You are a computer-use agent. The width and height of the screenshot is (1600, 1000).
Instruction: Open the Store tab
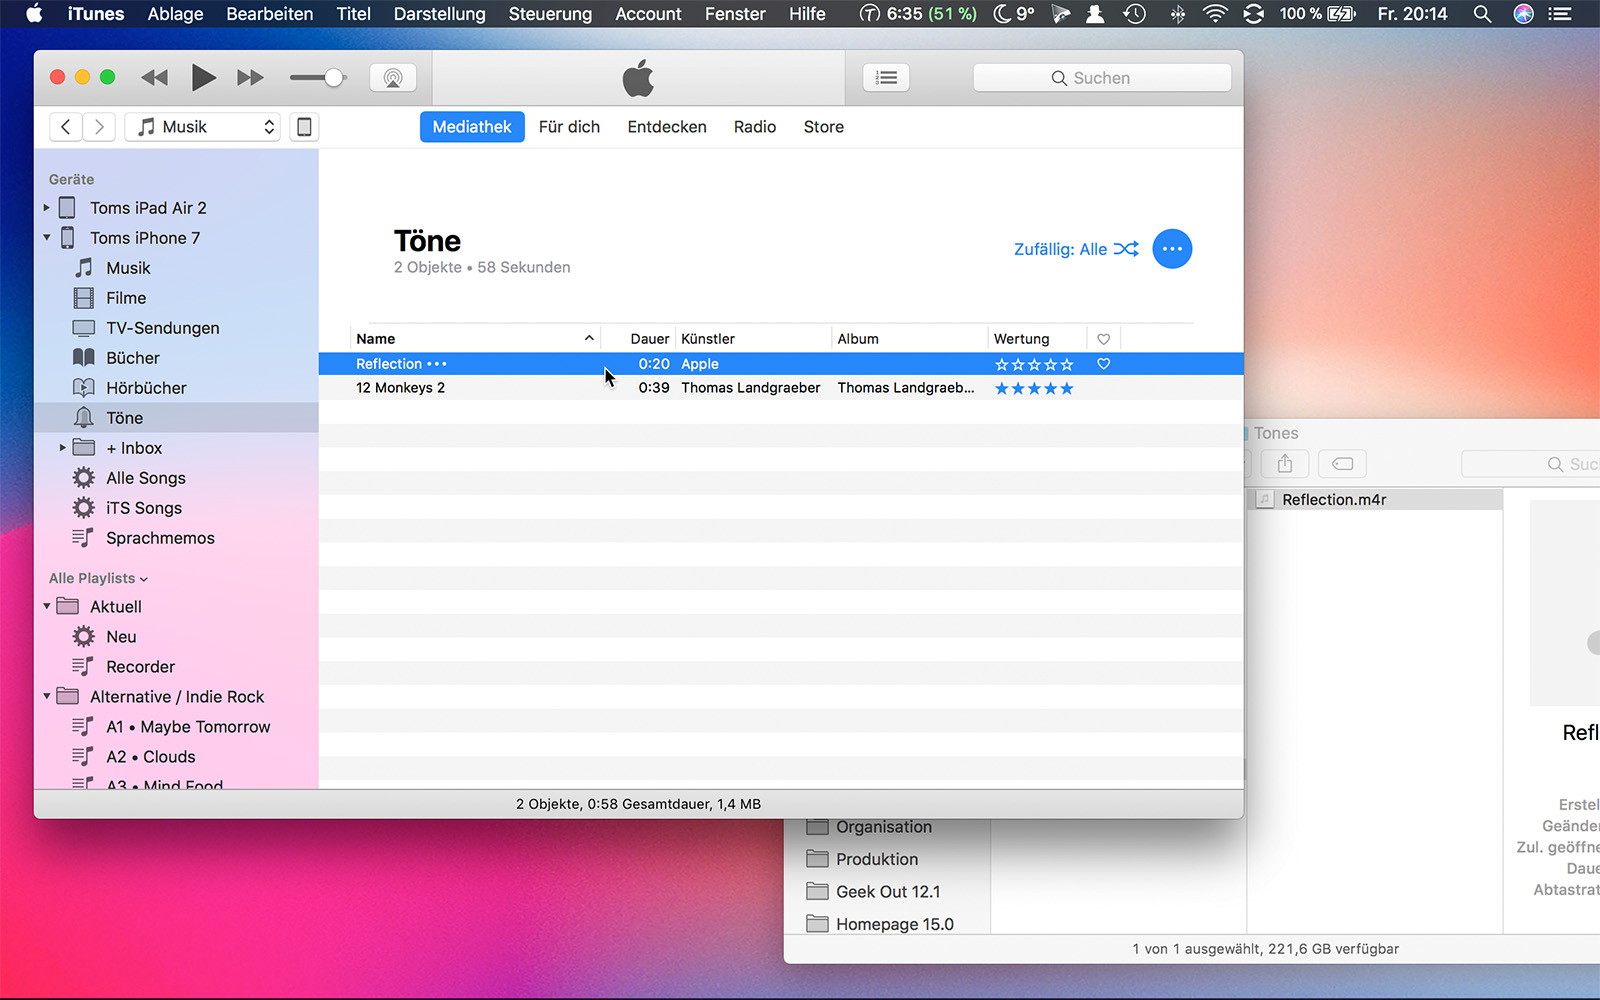click(x=824, y=127)
